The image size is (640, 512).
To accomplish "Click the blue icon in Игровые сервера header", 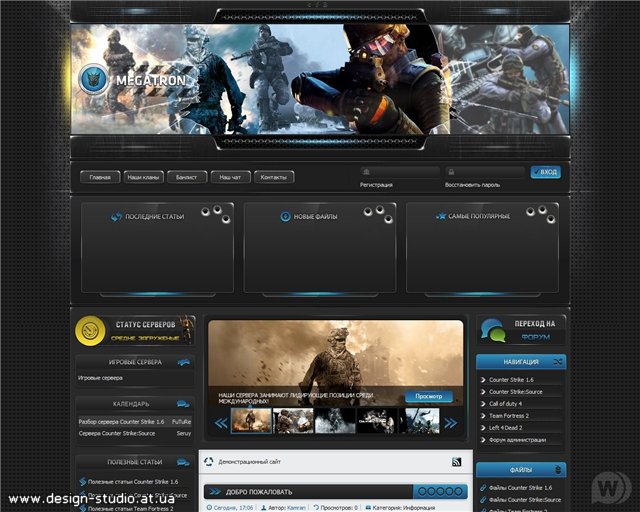I will (x=184, y=362).
